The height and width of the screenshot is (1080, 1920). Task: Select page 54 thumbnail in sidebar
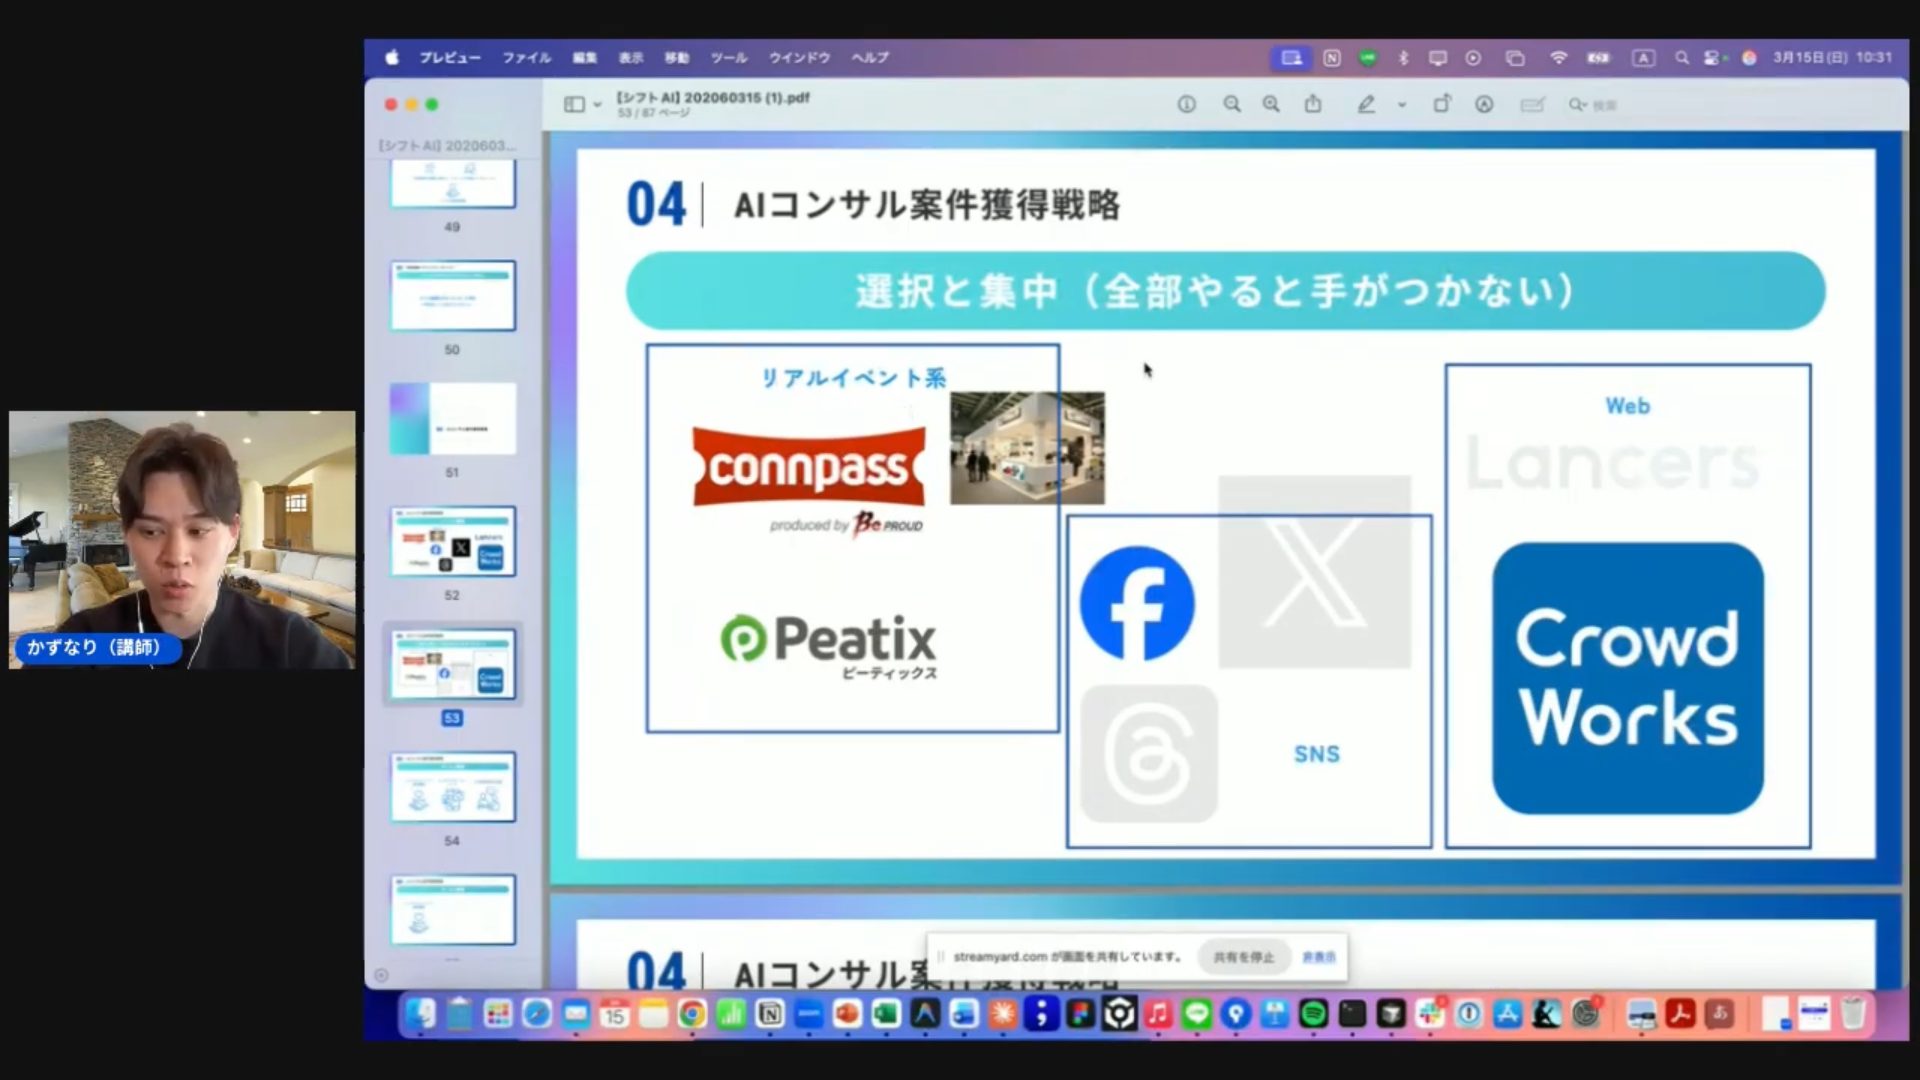[x=452, y=787]
